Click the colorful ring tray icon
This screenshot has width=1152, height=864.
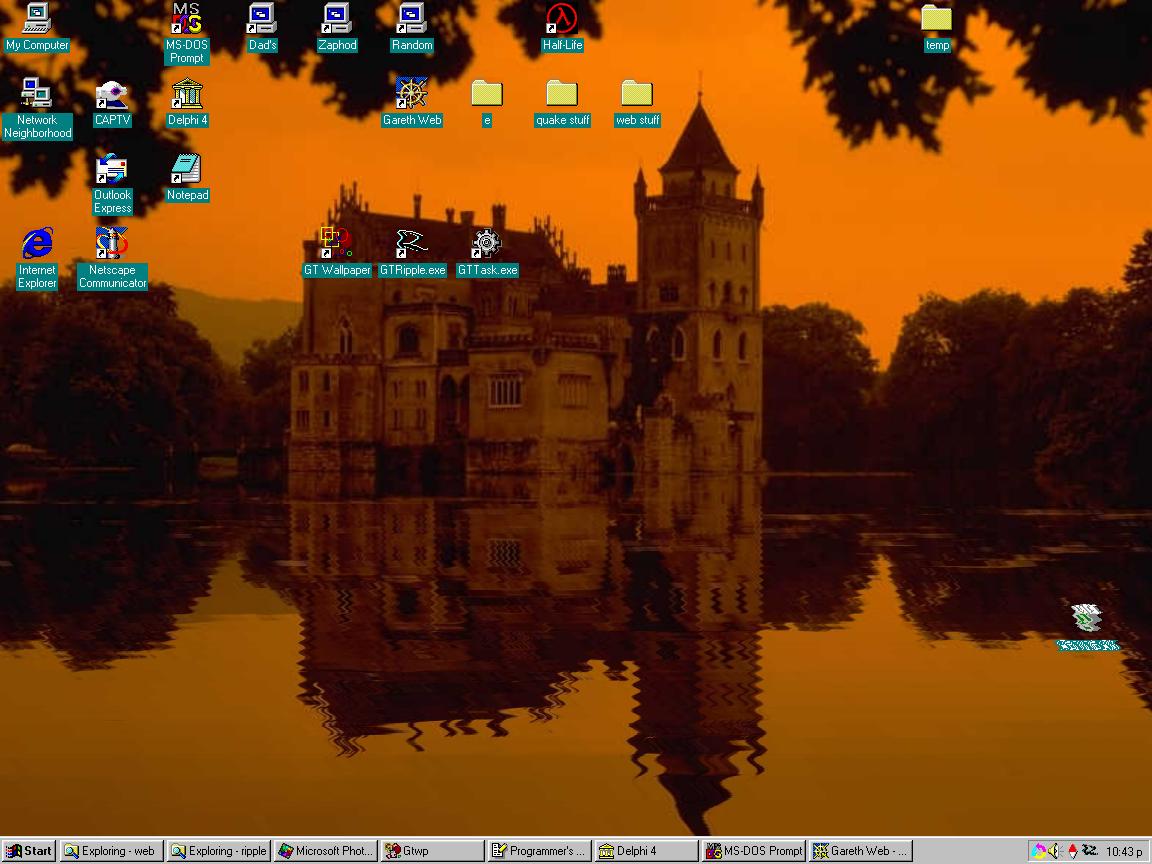[x=1038, y=852]
